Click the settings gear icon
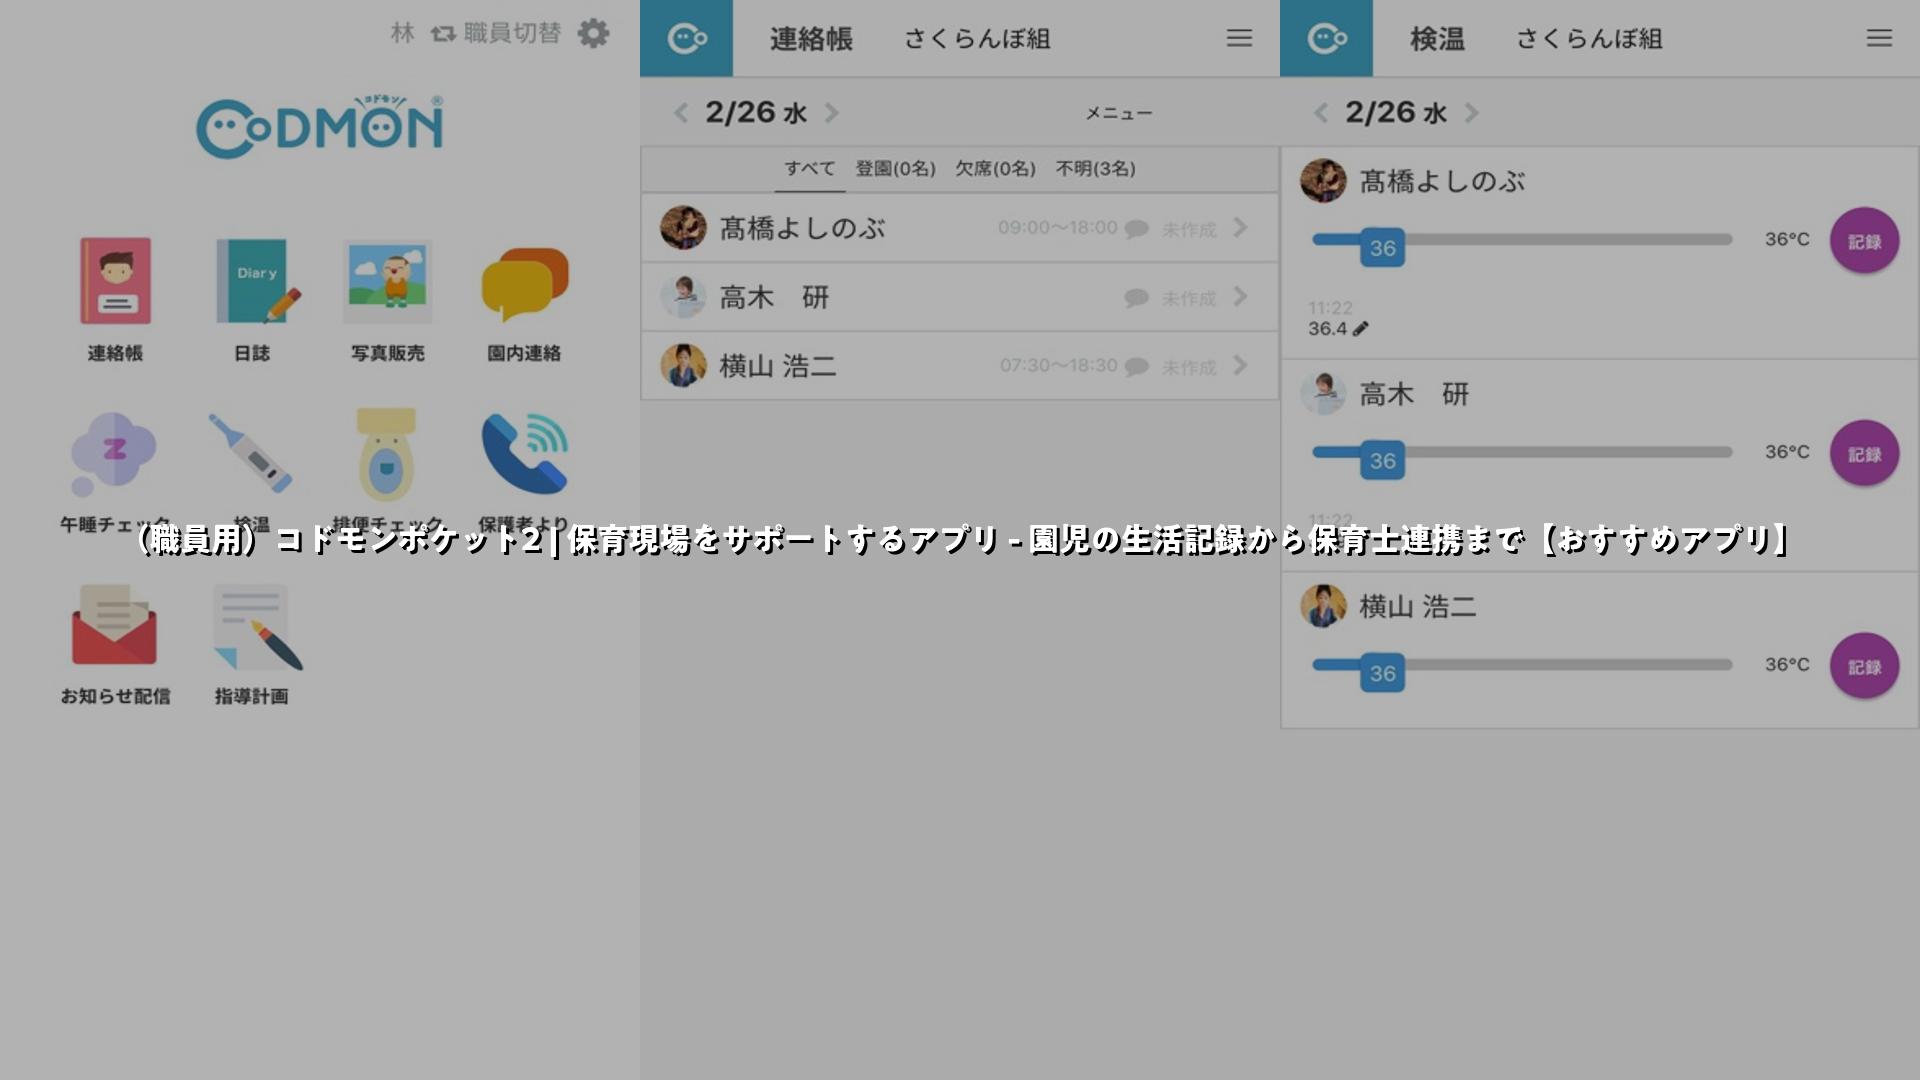Image resolution: width=1920 pixels, height=1080 pixels. pos(594,33)
